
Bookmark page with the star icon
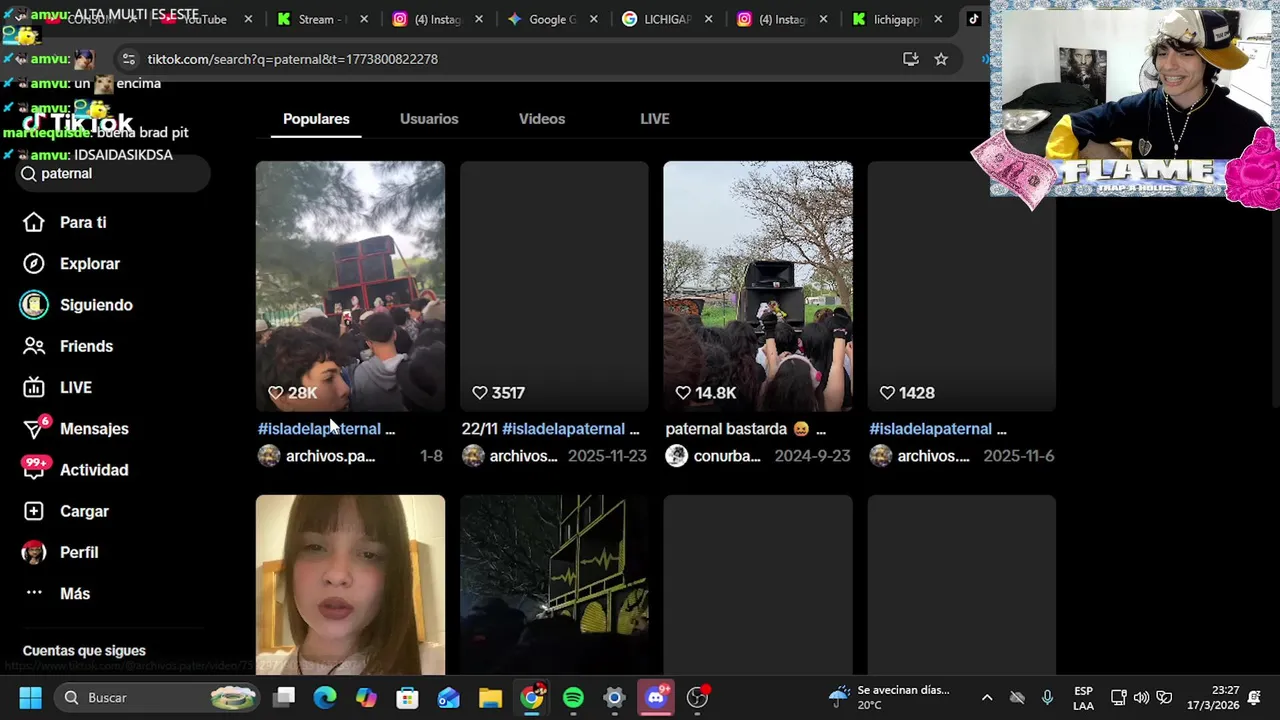coord(941,59)
